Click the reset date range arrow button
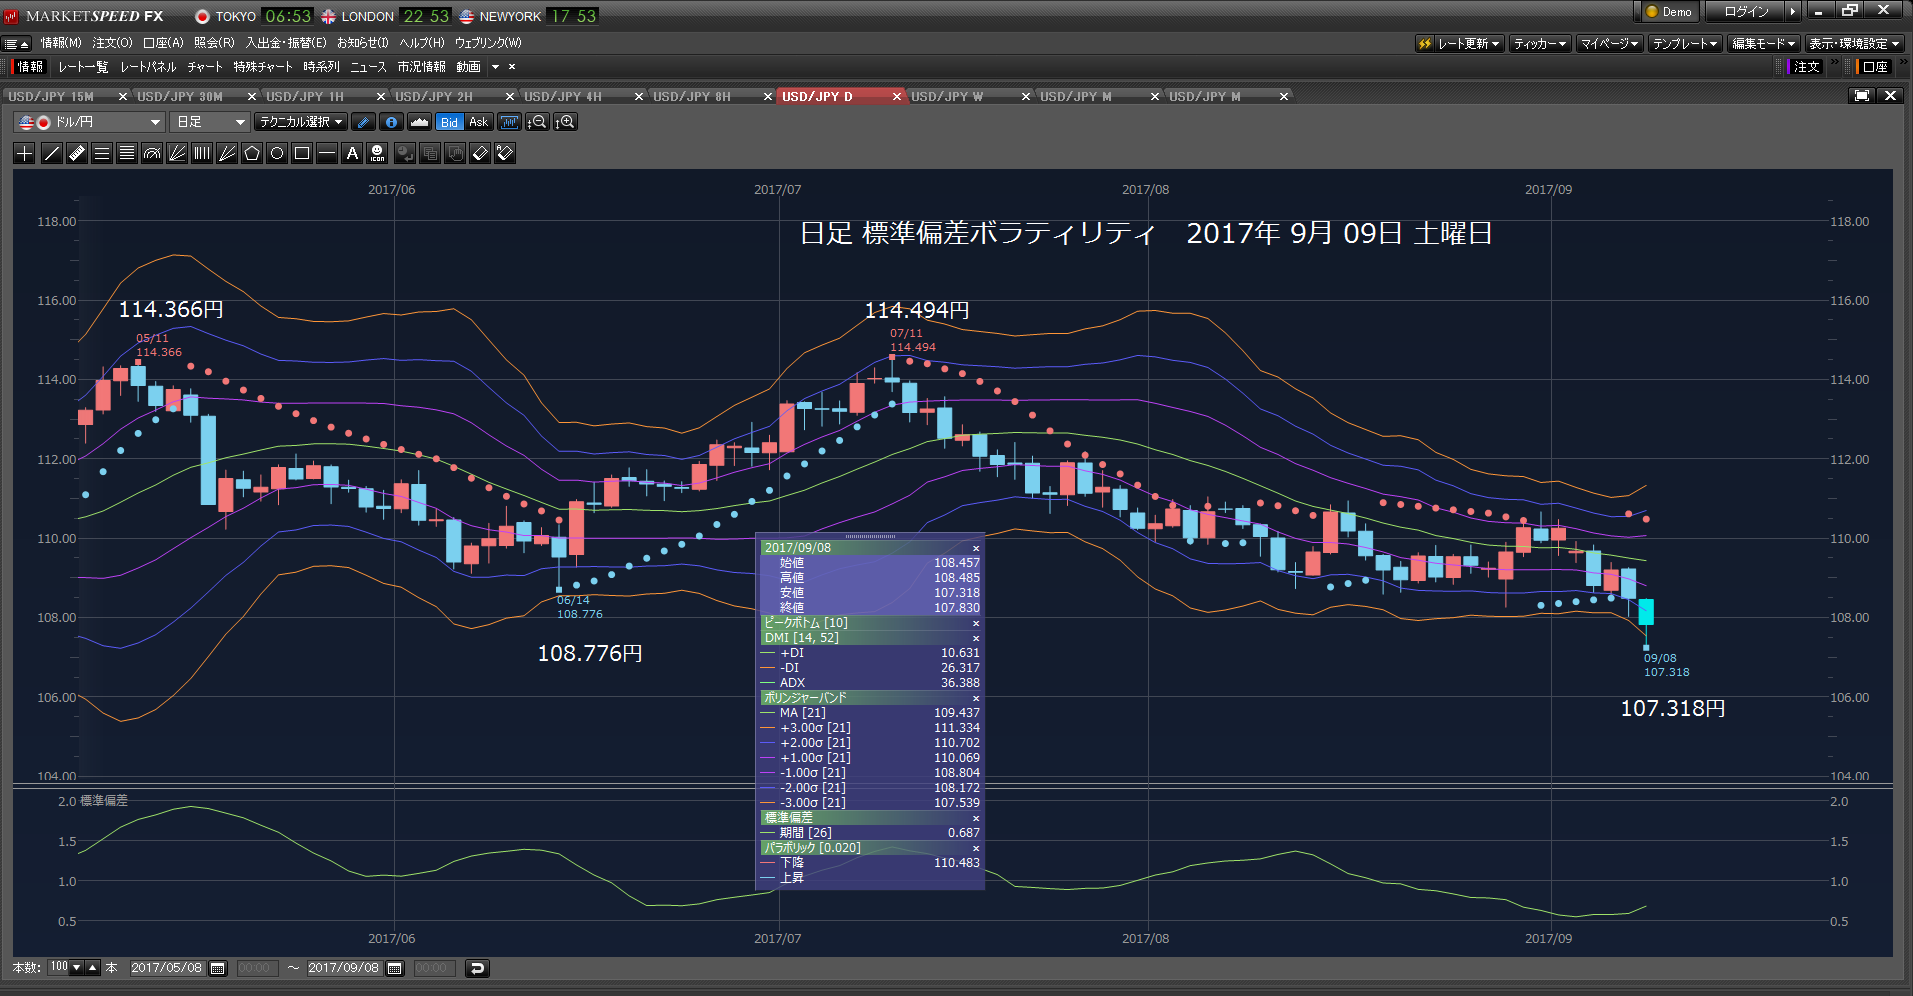This screenshot has height=996, width=1913. 477,968
